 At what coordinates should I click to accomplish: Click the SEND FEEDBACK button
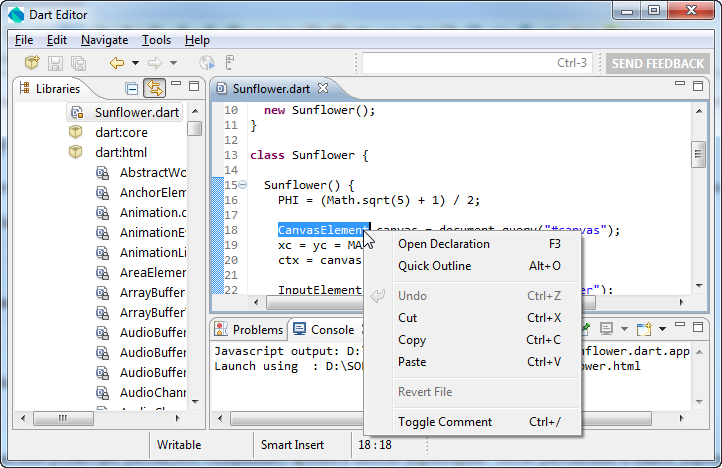[658, 64]
